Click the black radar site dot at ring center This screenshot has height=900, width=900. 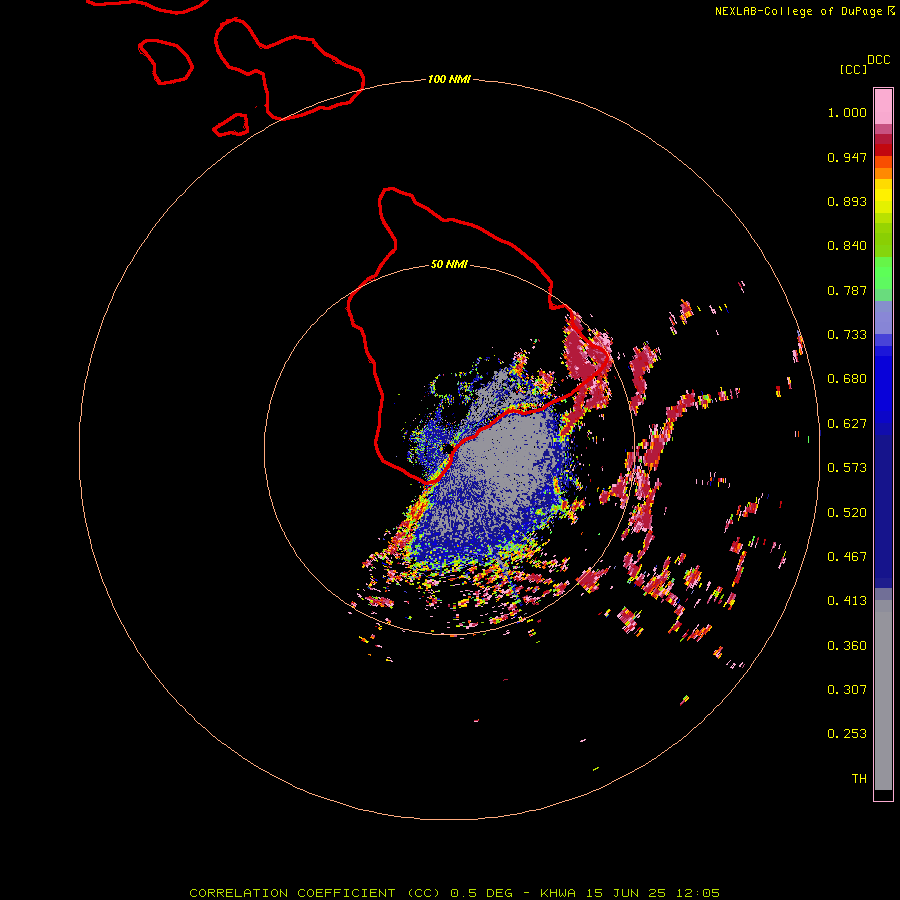448,448
